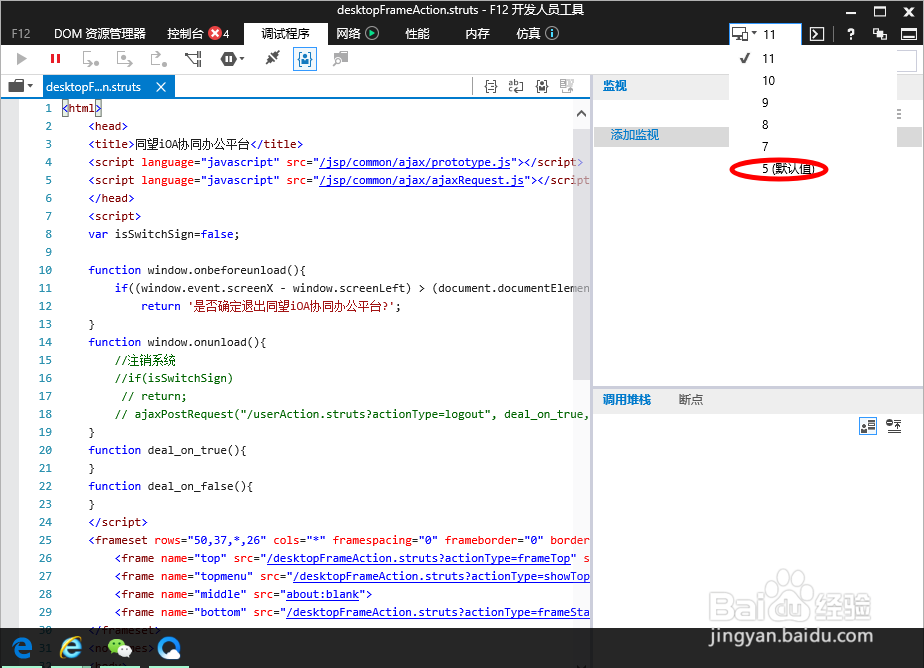This screenshot has height=668, width=924.
Task: Open the blue browser taskbar icon
Action: [169, 649]
